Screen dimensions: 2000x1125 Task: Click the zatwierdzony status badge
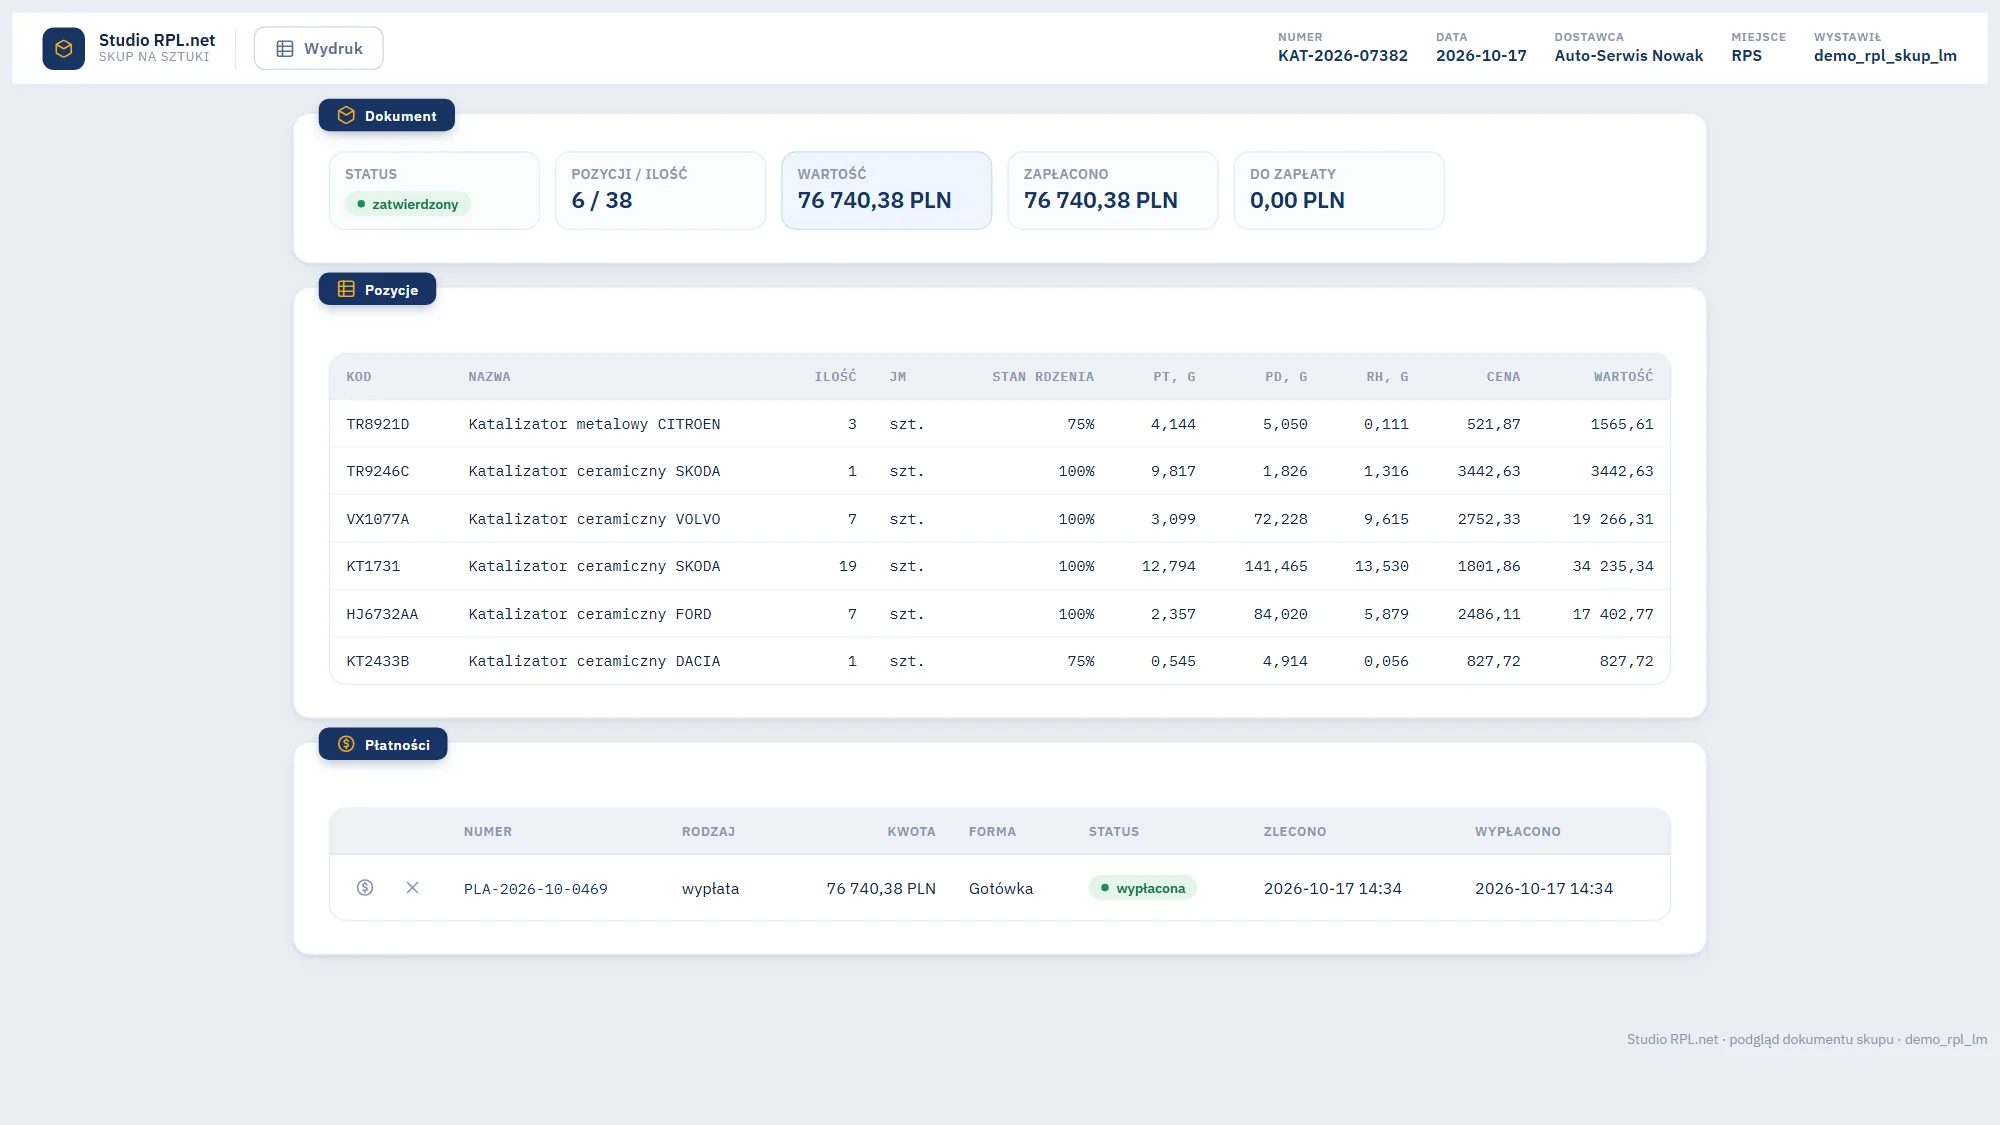(408, 204)
